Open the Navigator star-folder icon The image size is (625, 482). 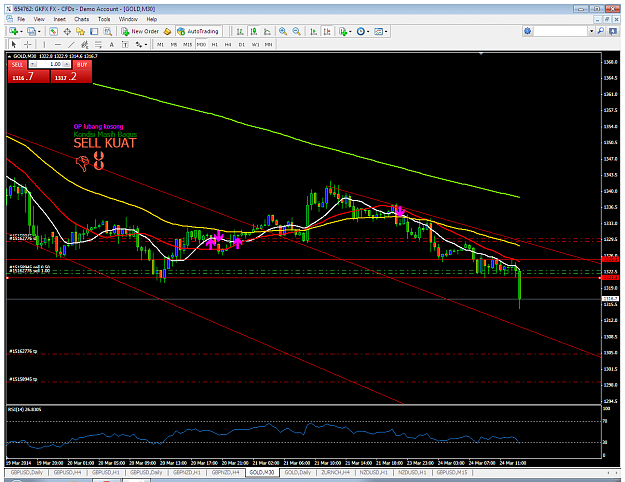coord(81,31)
